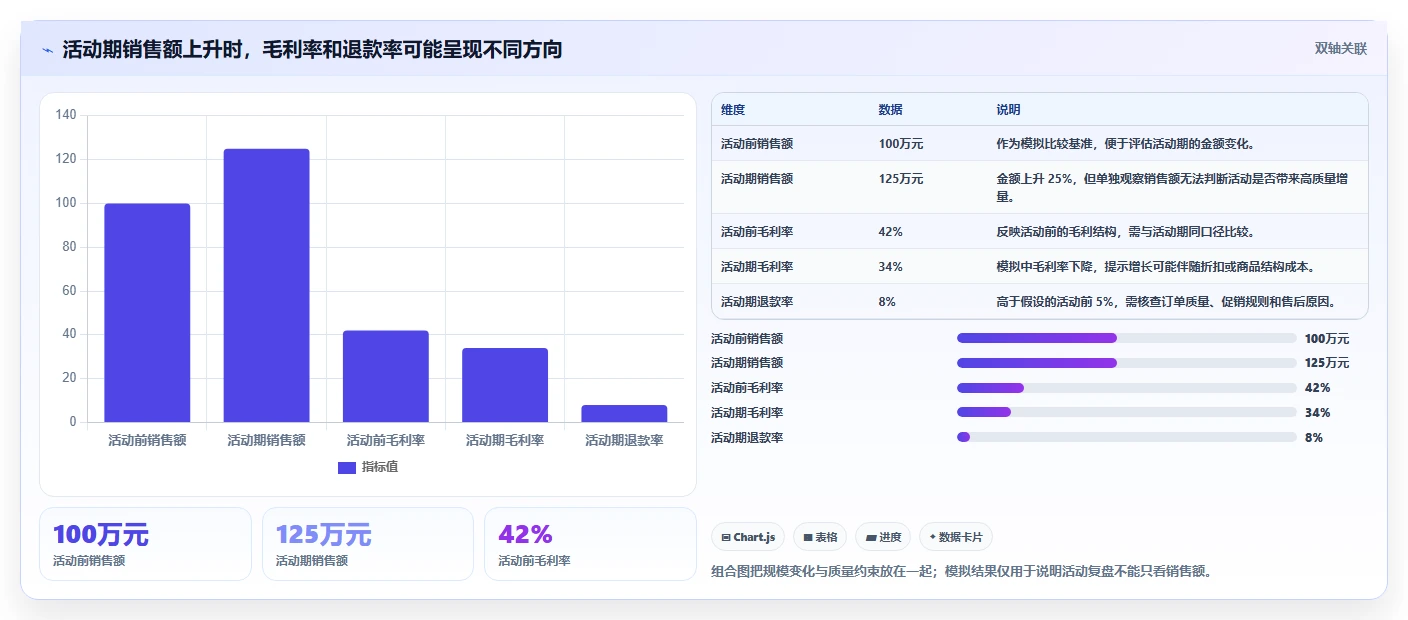Click the 活动期销售额 bar in the chart

tap(266, 285)
